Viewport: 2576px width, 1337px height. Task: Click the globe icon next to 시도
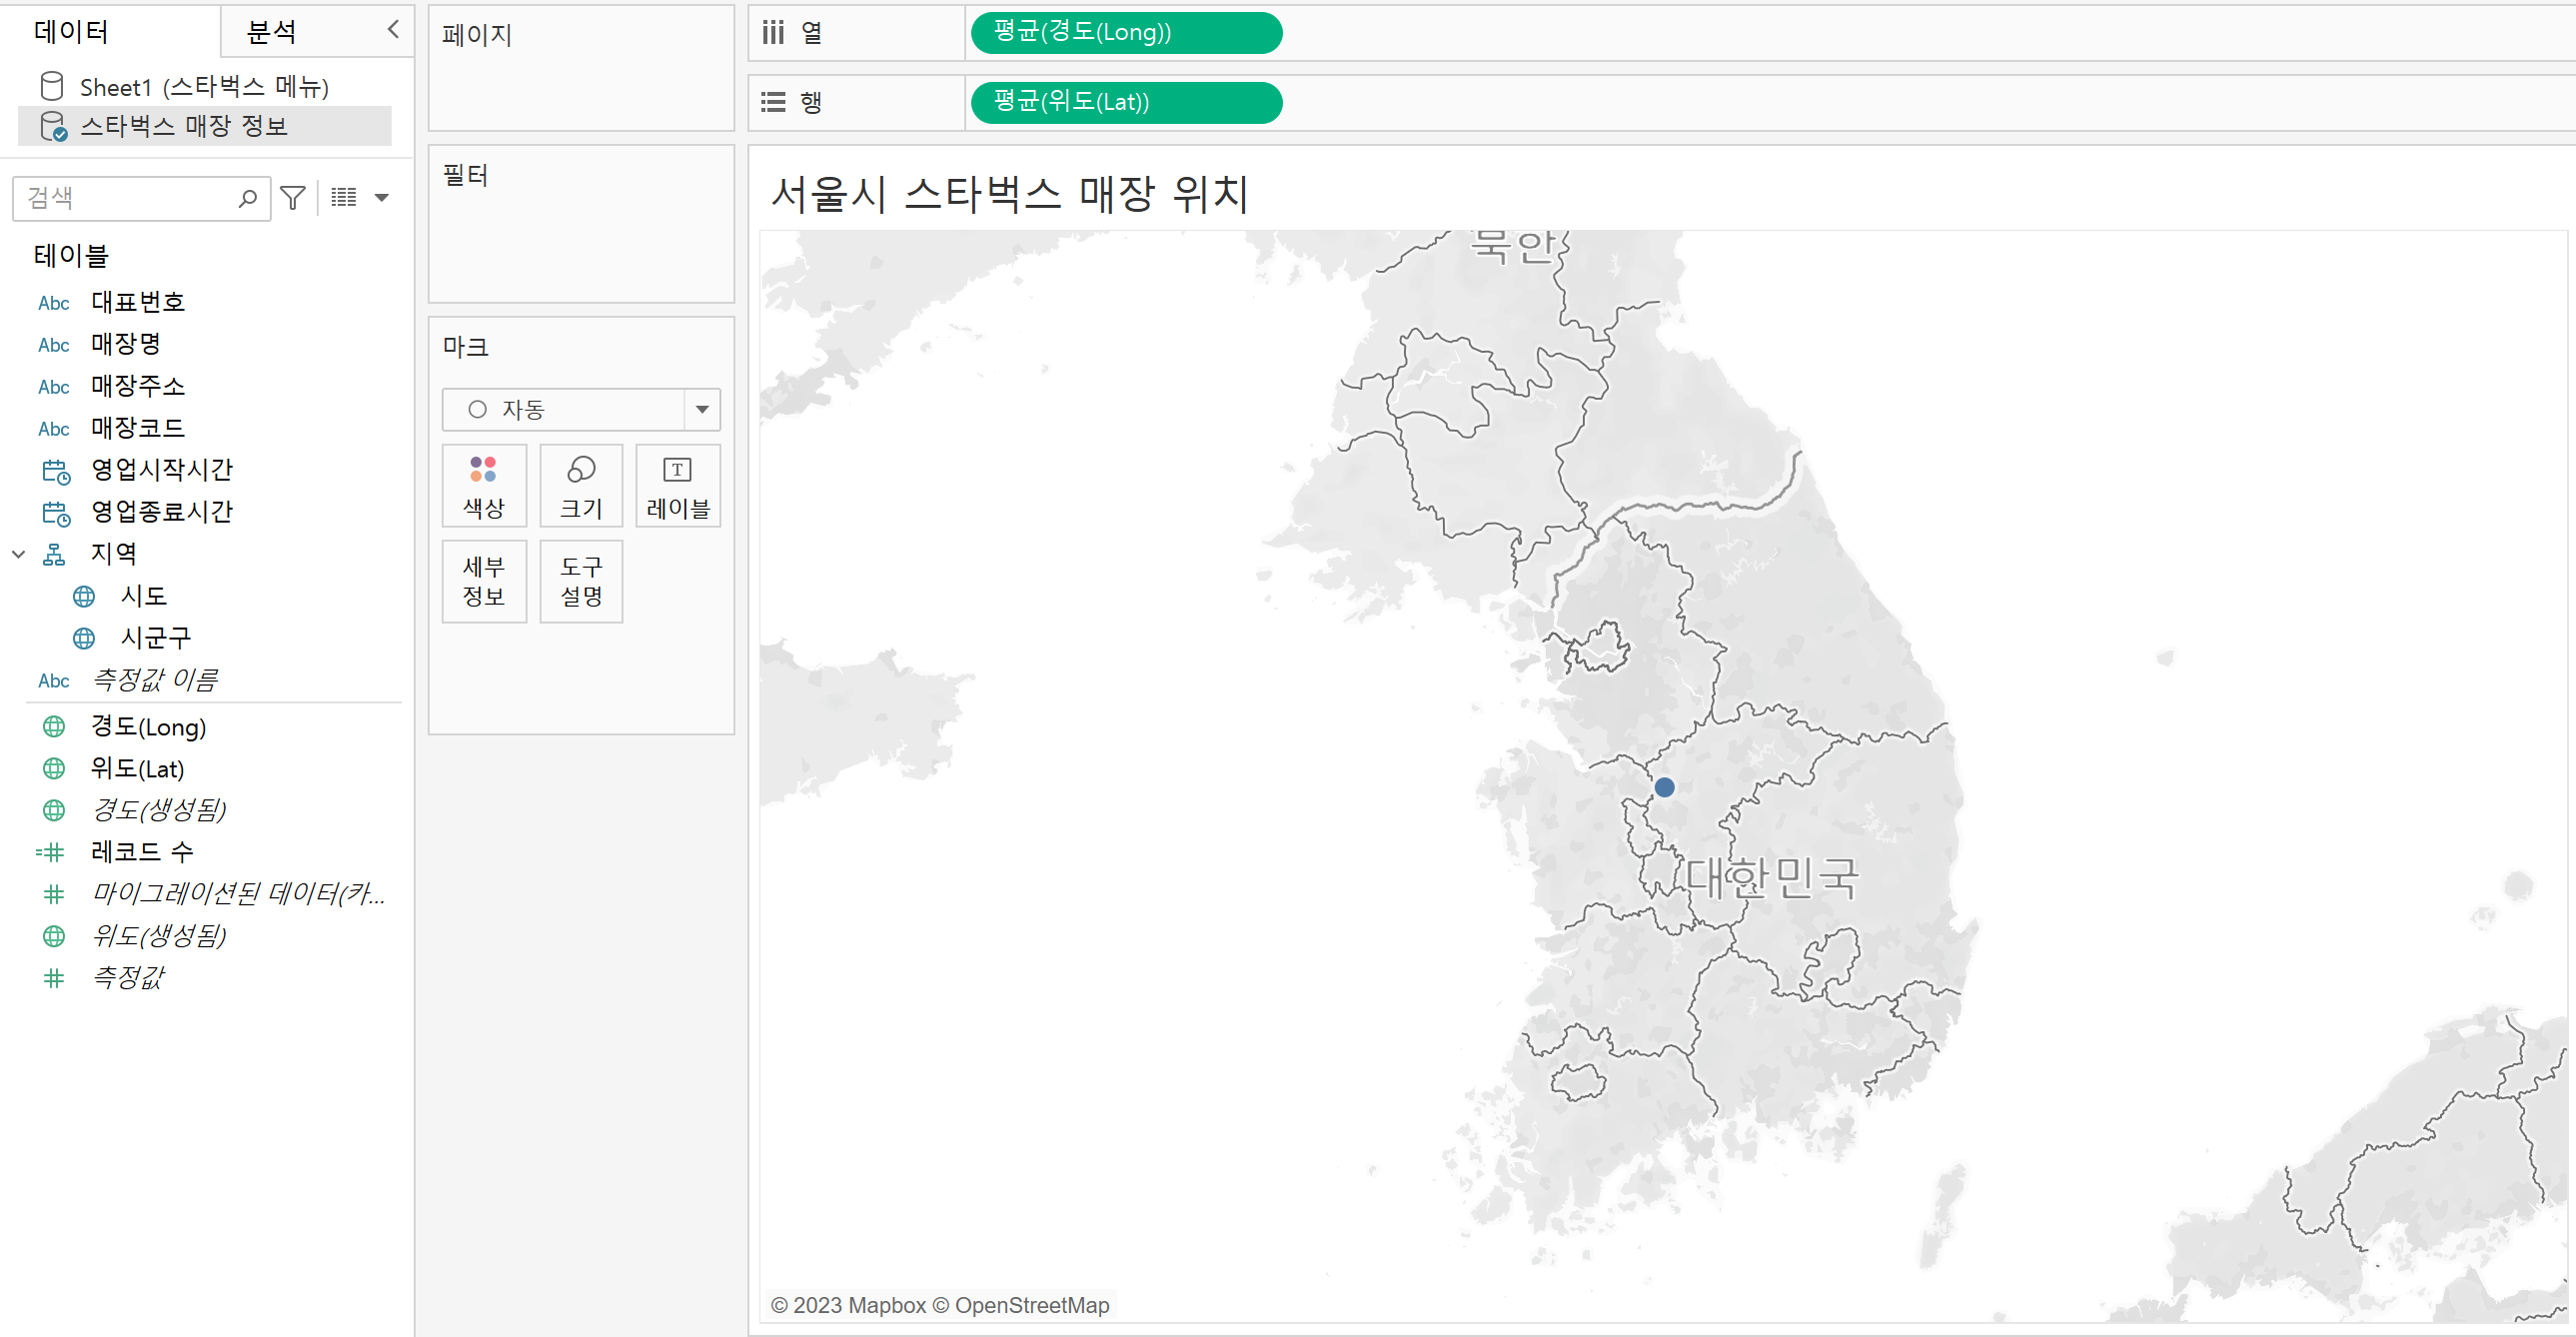point(84,597)
